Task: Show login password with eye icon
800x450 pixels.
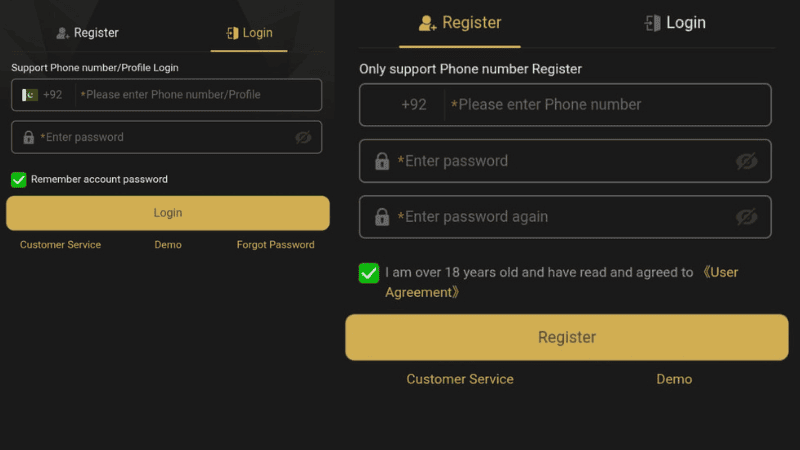Action: pos(303,137)
